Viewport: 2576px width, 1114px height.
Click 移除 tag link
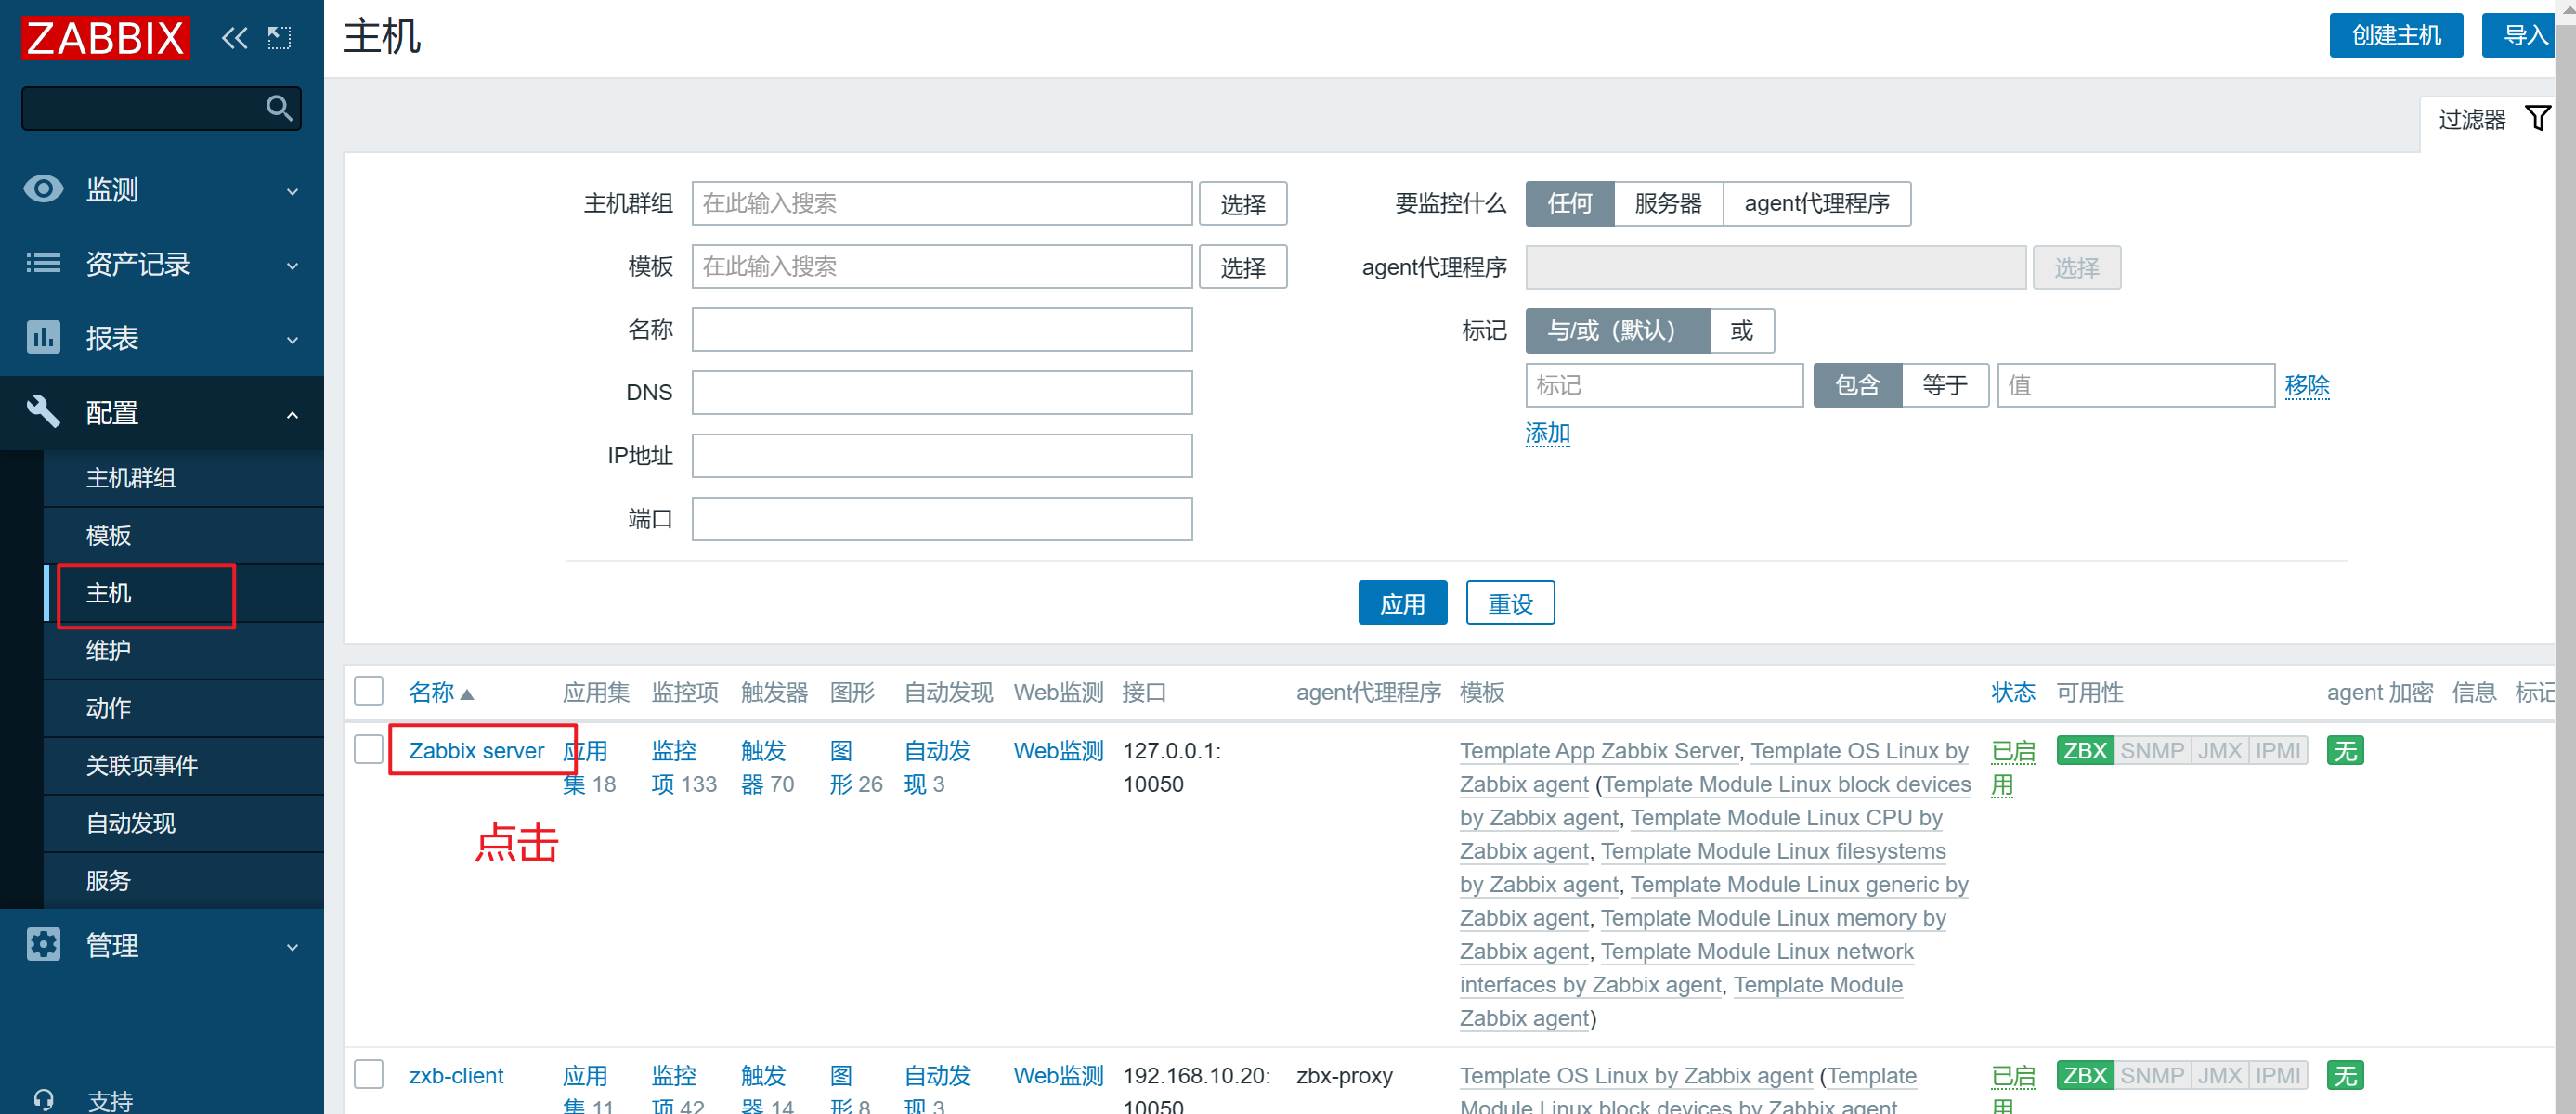(x=2307, y=386)
